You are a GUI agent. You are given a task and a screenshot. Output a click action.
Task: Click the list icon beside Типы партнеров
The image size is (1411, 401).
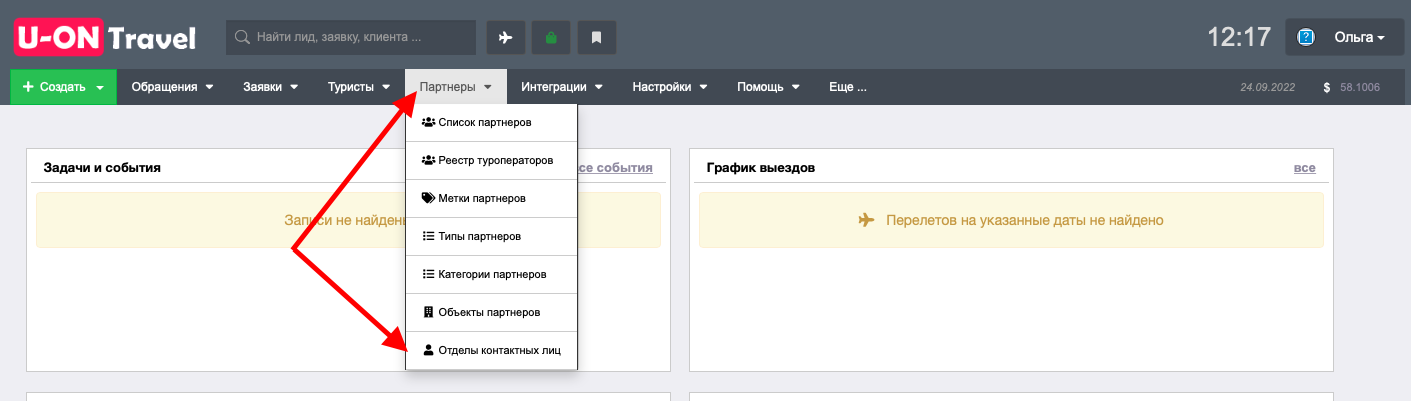428,236
